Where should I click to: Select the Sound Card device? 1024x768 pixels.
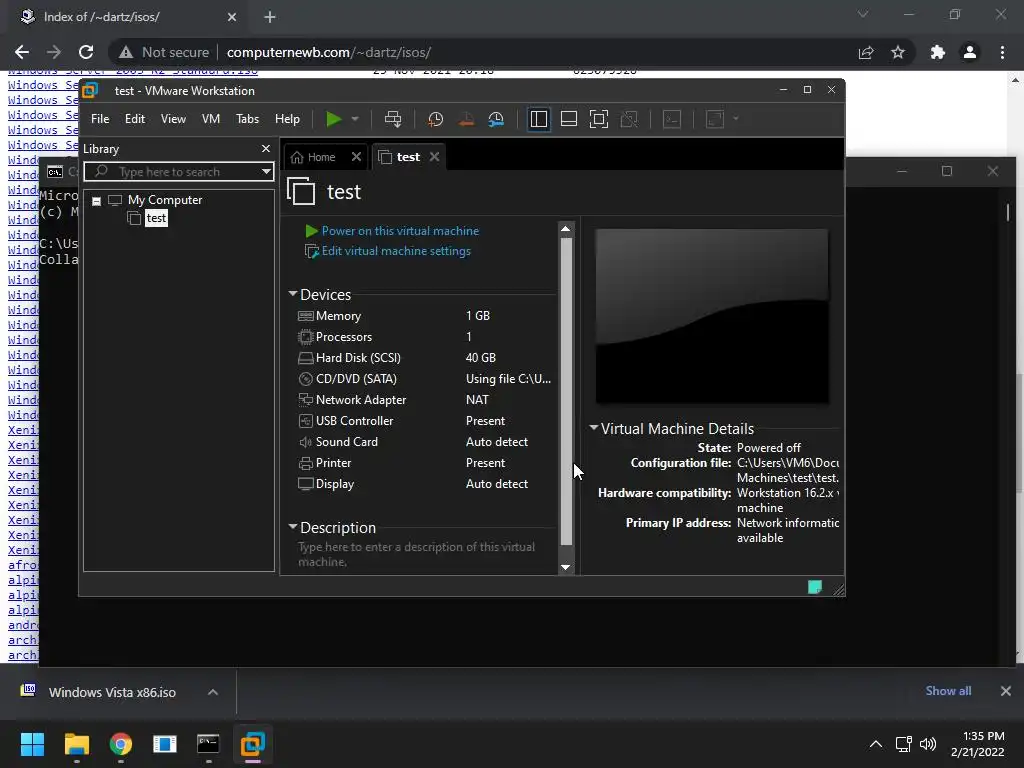424,442
